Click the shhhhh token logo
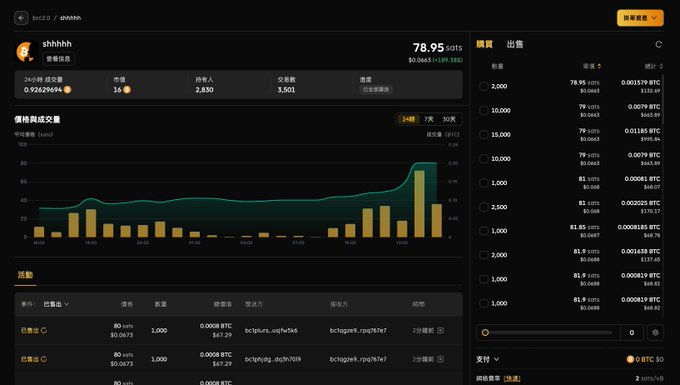This screenshot has height=385, width=680. [25, 52]
